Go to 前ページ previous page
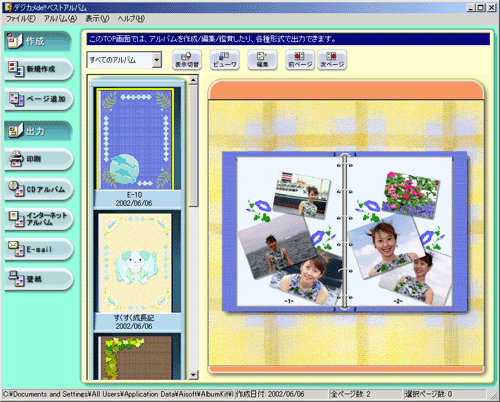 (300, 60)
